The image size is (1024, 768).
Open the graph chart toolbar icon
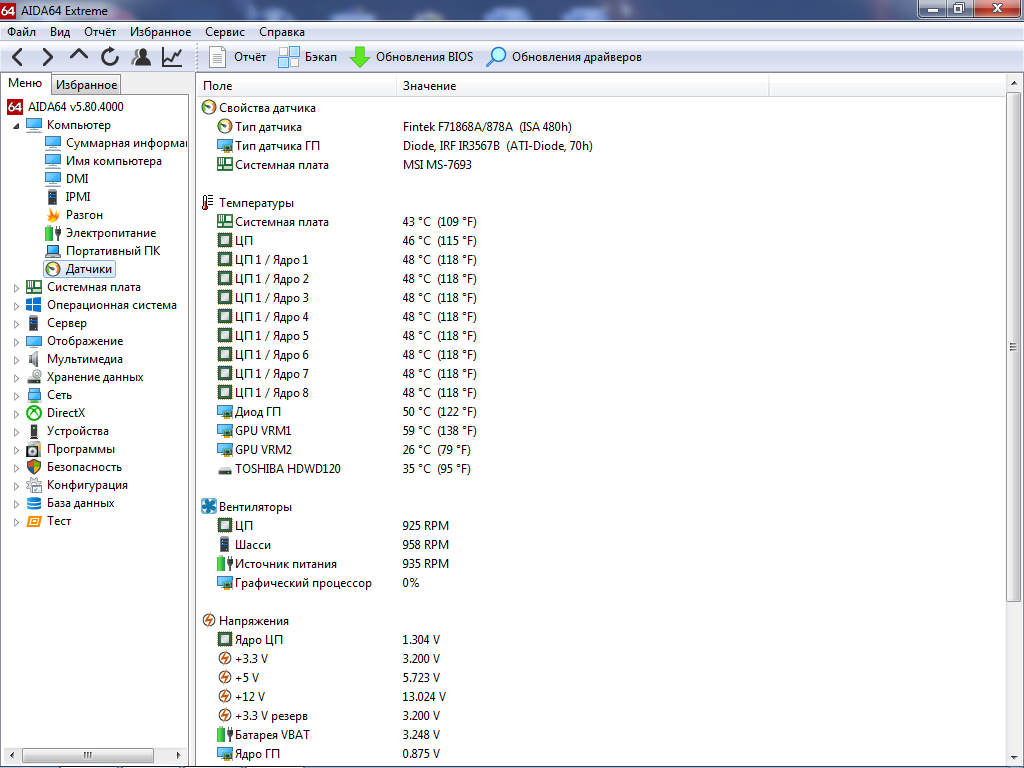click(x=172, y=57)
